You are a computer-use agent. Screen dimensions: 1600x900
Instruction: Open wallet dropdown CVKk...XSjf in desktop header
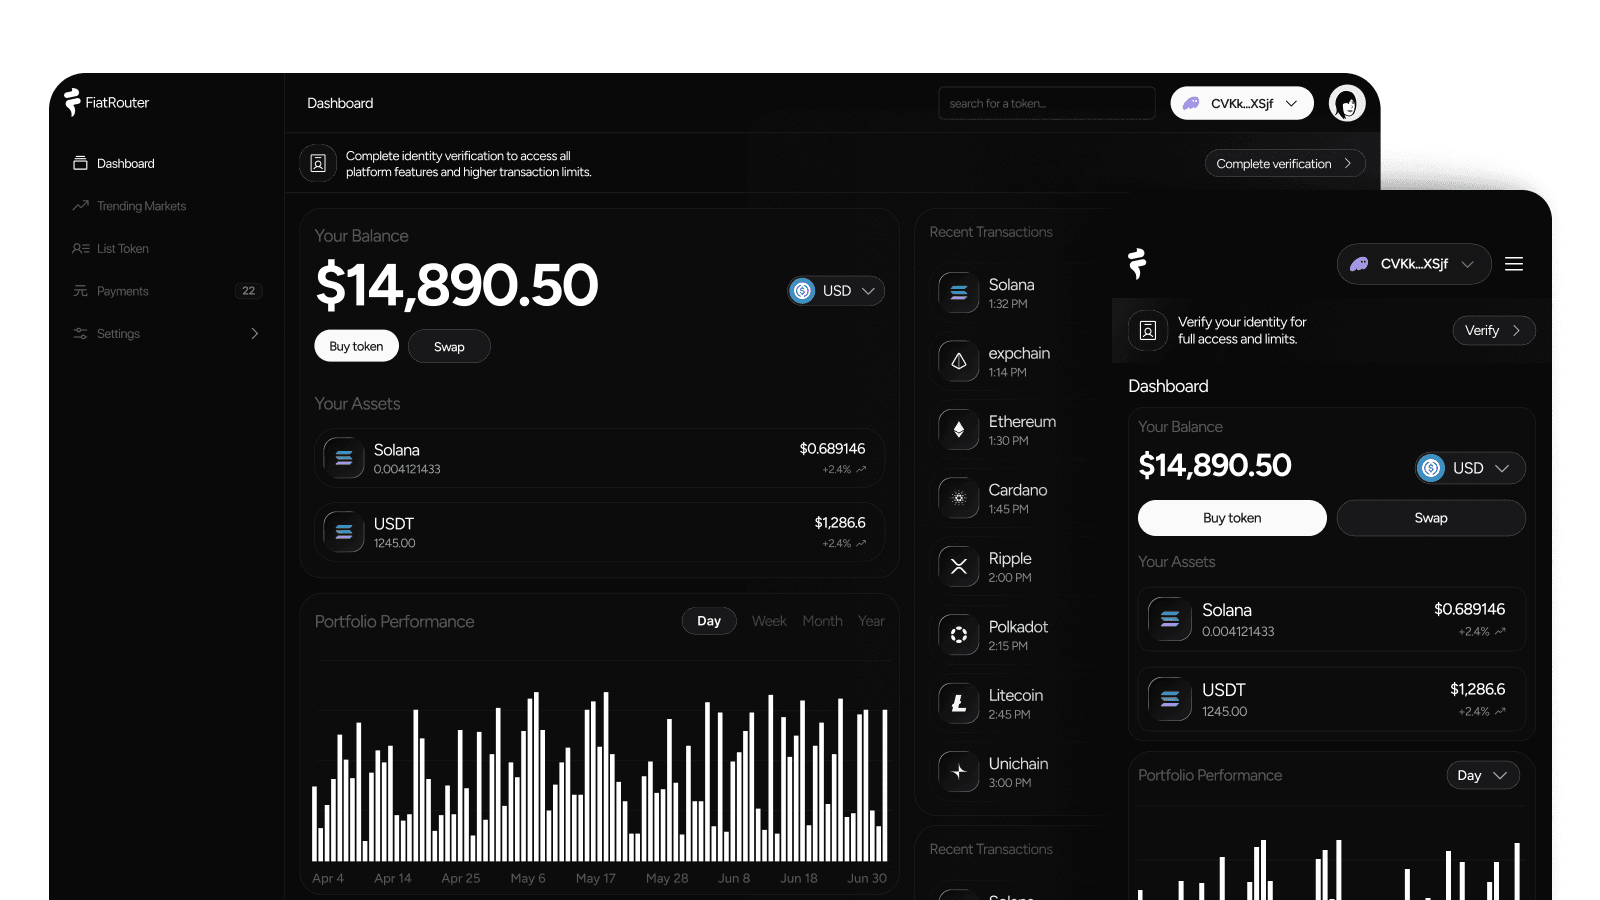(x=1242, y=103)
